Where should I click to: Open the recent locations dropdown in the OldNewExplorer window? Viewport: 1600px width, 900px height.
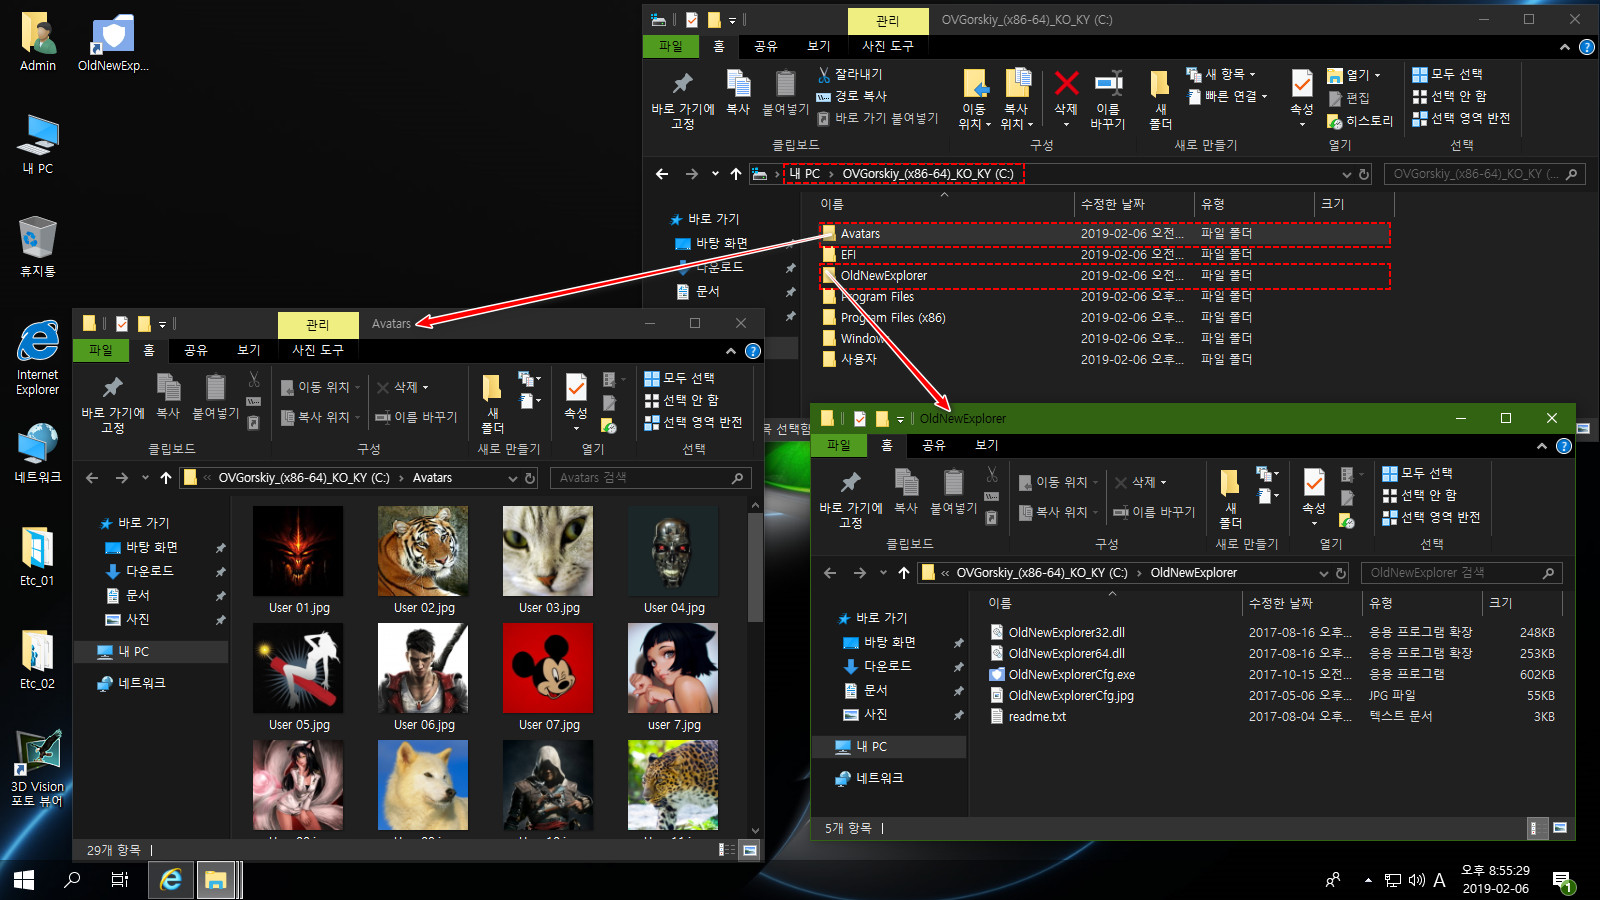(883, 573)
